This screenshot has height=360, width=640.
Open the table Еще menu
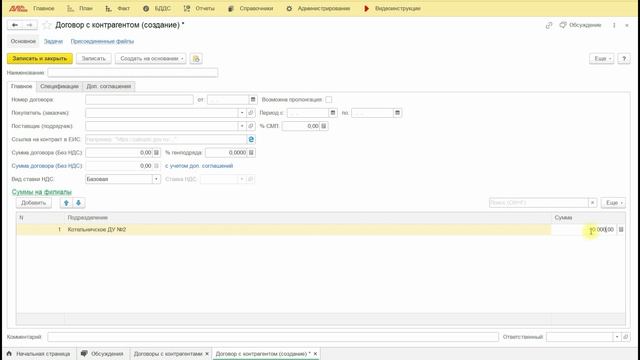613,203
